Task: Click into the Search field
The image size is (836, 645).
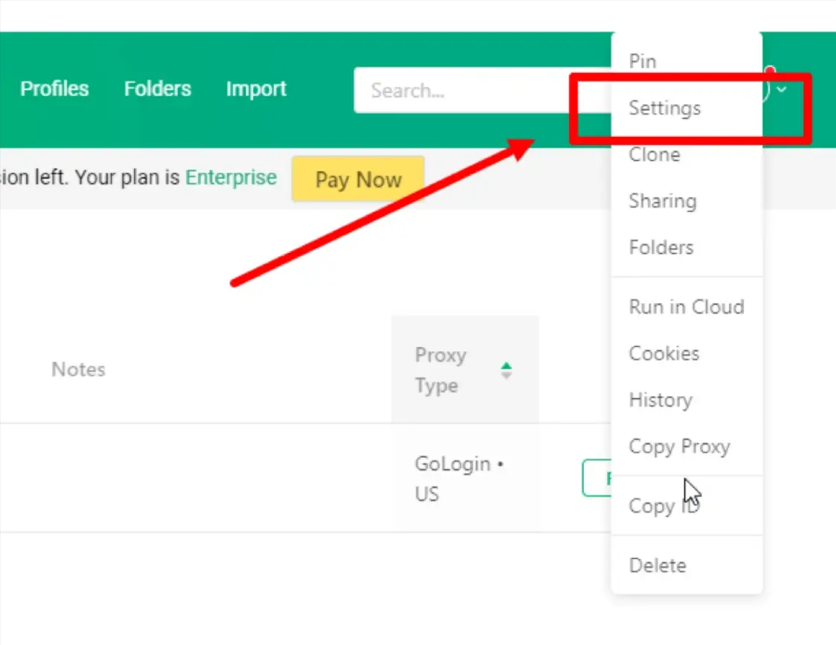Action: [460, 91]
